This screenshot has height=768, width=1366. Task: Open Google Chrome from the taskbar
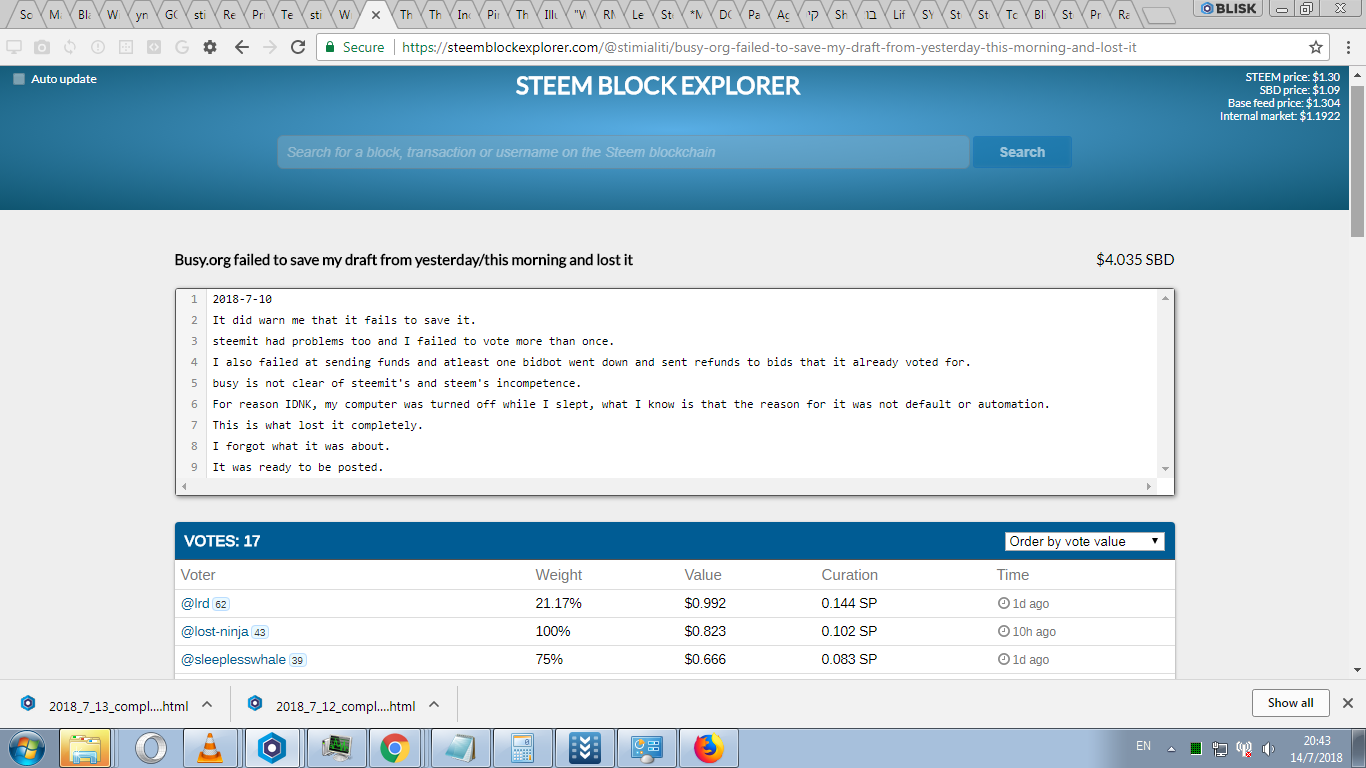pyautogui.click(x=394, y=748)
